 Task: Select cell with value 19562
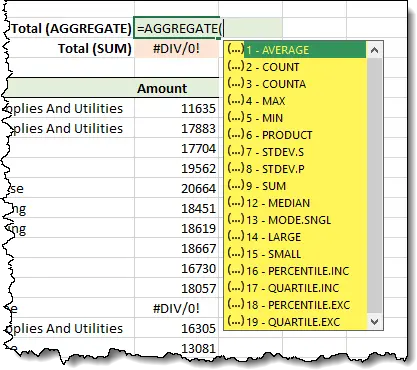(177, 168)
